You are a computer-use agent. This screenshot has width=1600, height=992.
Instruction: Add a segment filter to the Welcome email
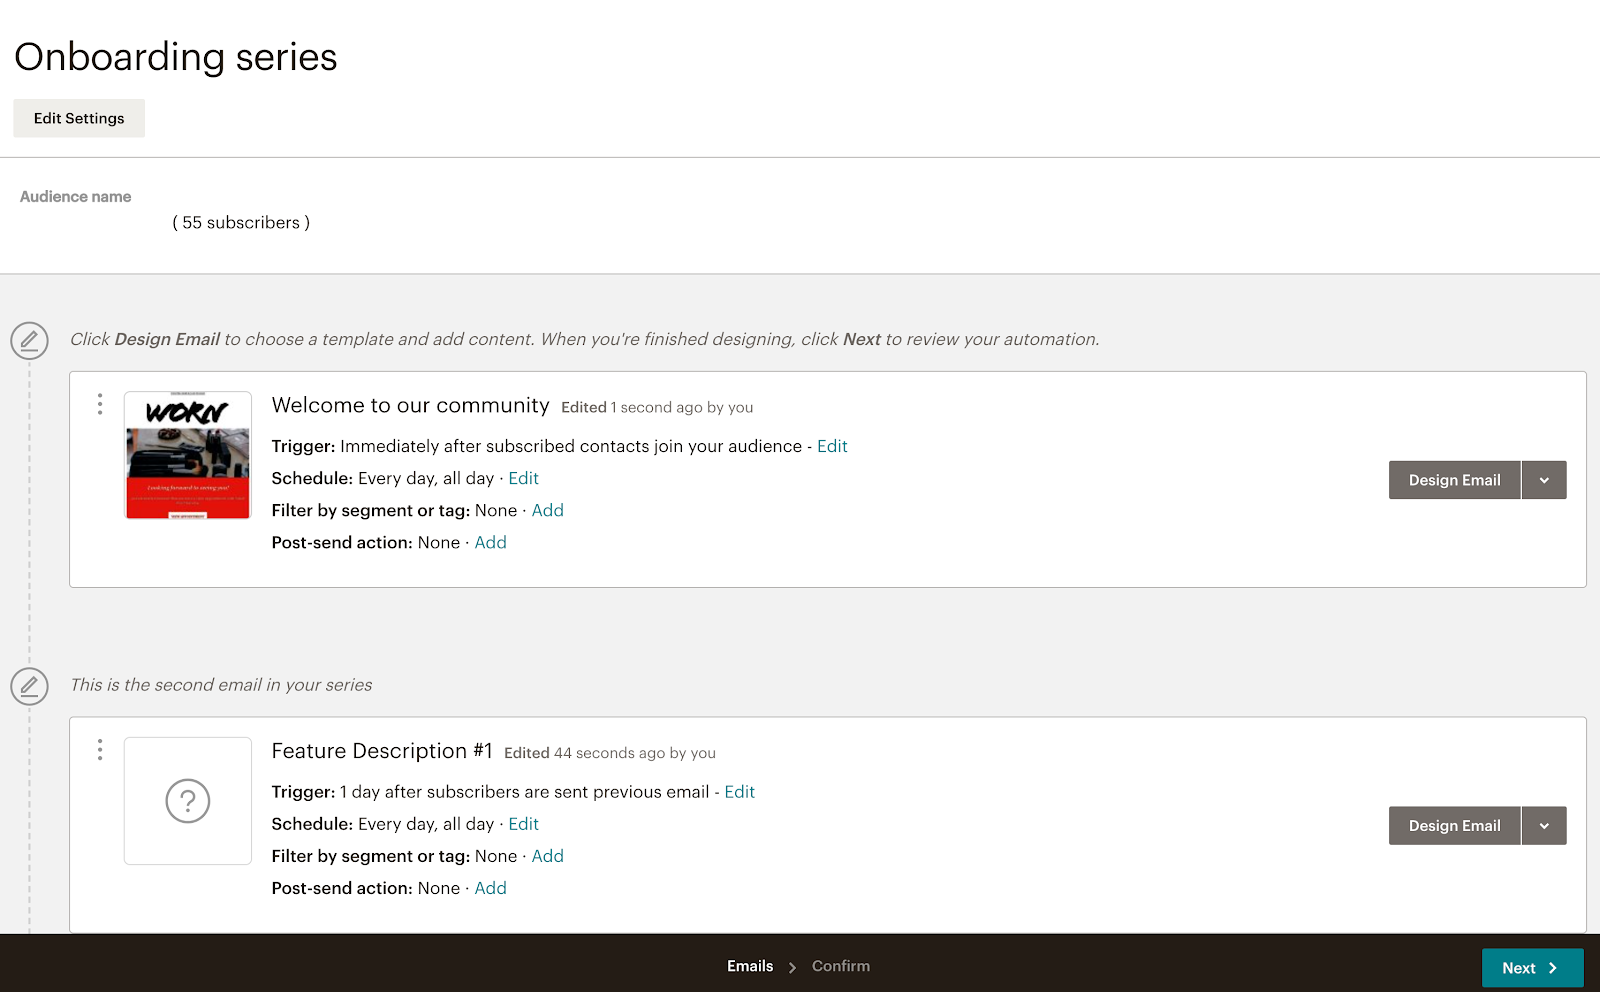(x=547, y=510)
